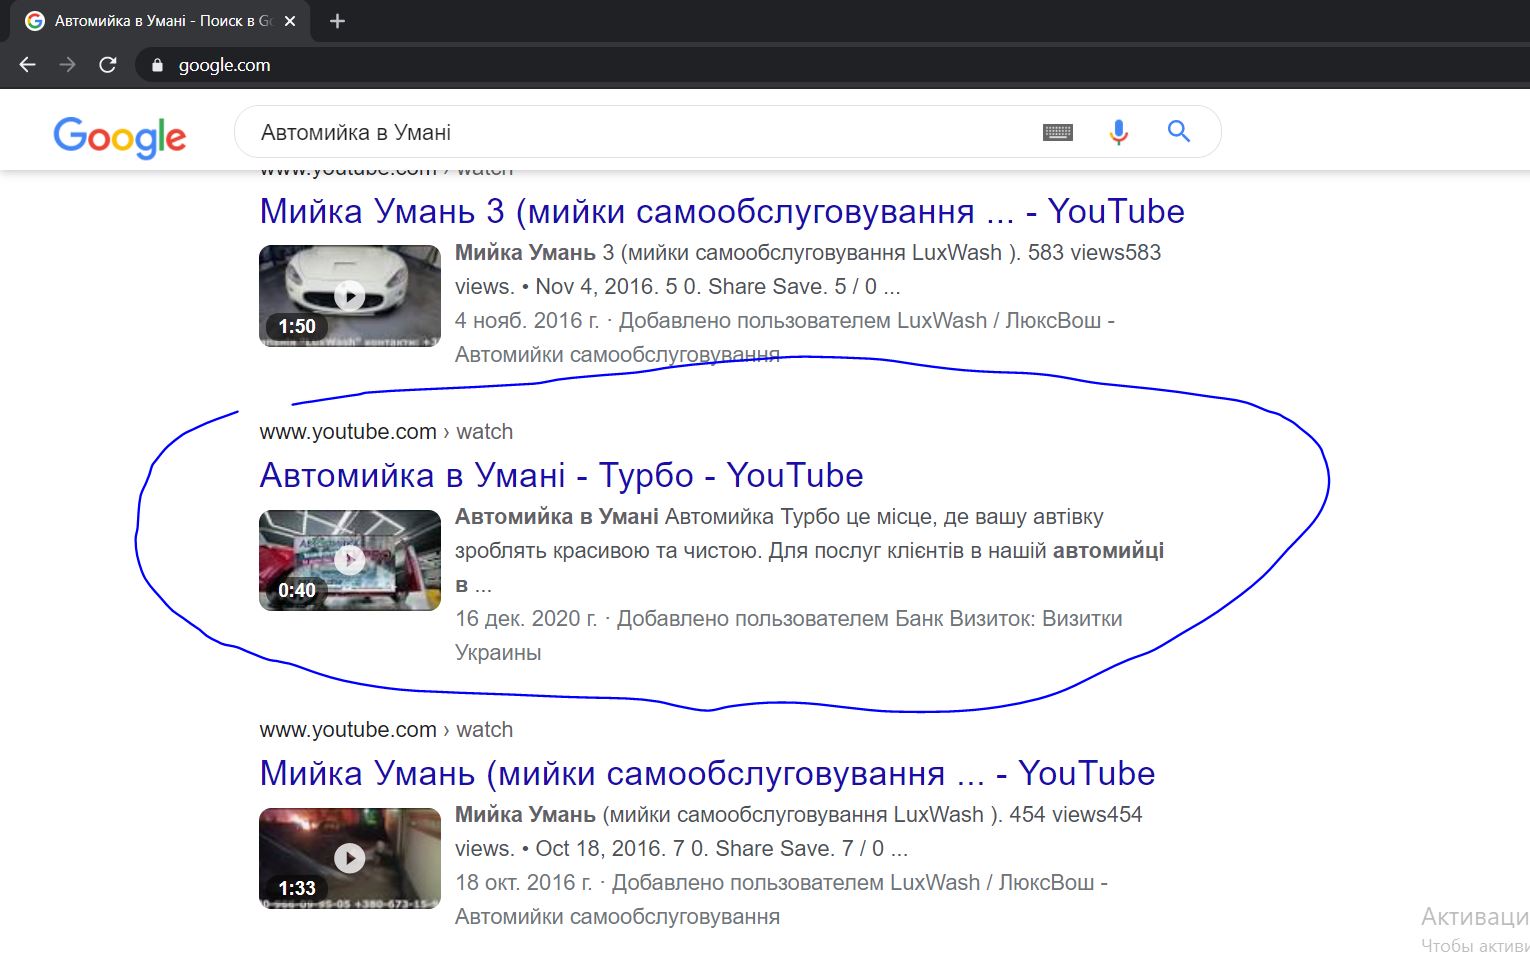This screenshot has width=1530, height=961.
Task: Reload the current page
Action: 108,65
